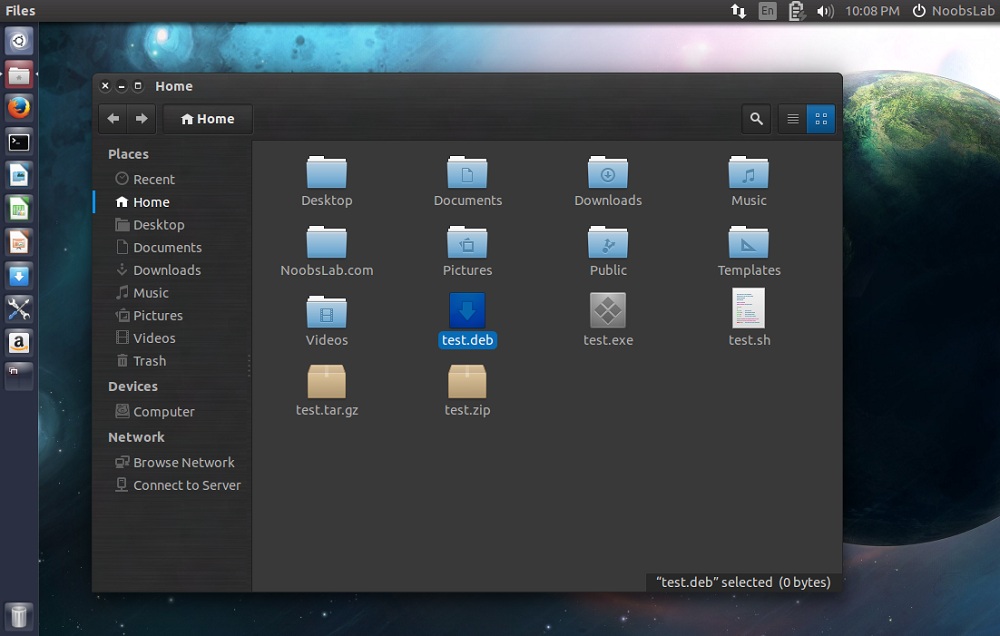Open the sound volume menu

824,11
